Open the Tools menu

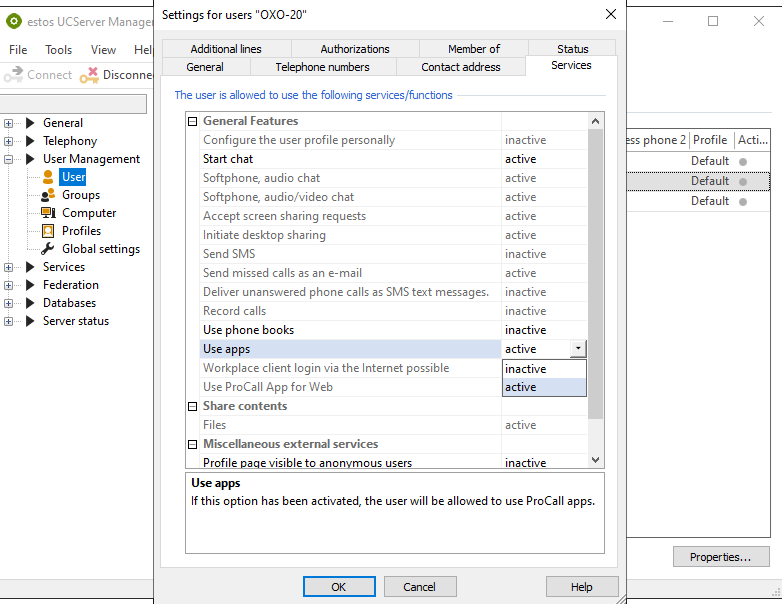(x=58, y=50)
